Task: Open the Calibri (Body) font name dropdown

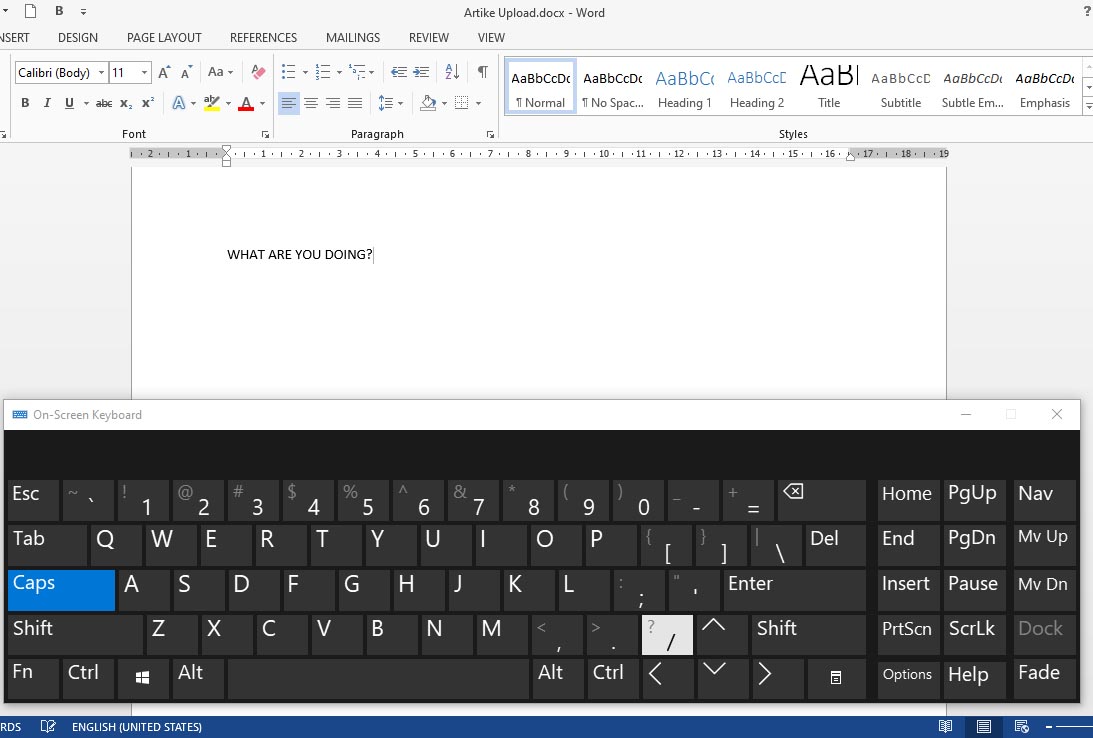Action: coord(101,73)
